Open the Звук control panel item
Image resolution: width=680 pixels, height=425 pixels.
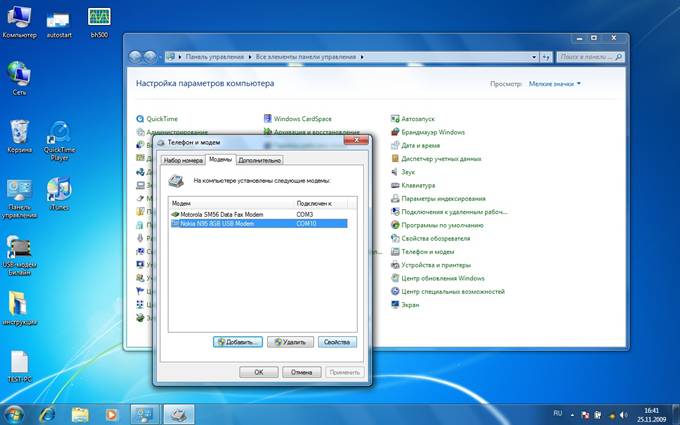click(x=403, y=172)
